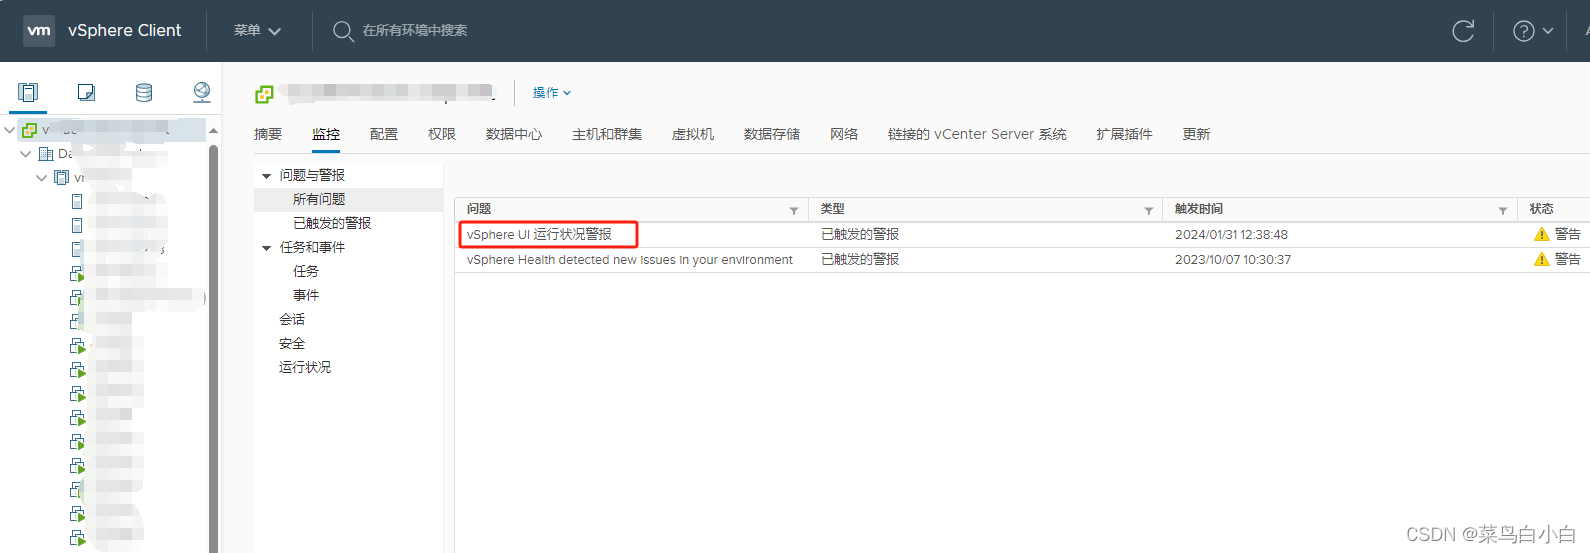Click the 2024/01/31 12:38:48 trigger time
1590x553 pixels.
(1231, 235)
